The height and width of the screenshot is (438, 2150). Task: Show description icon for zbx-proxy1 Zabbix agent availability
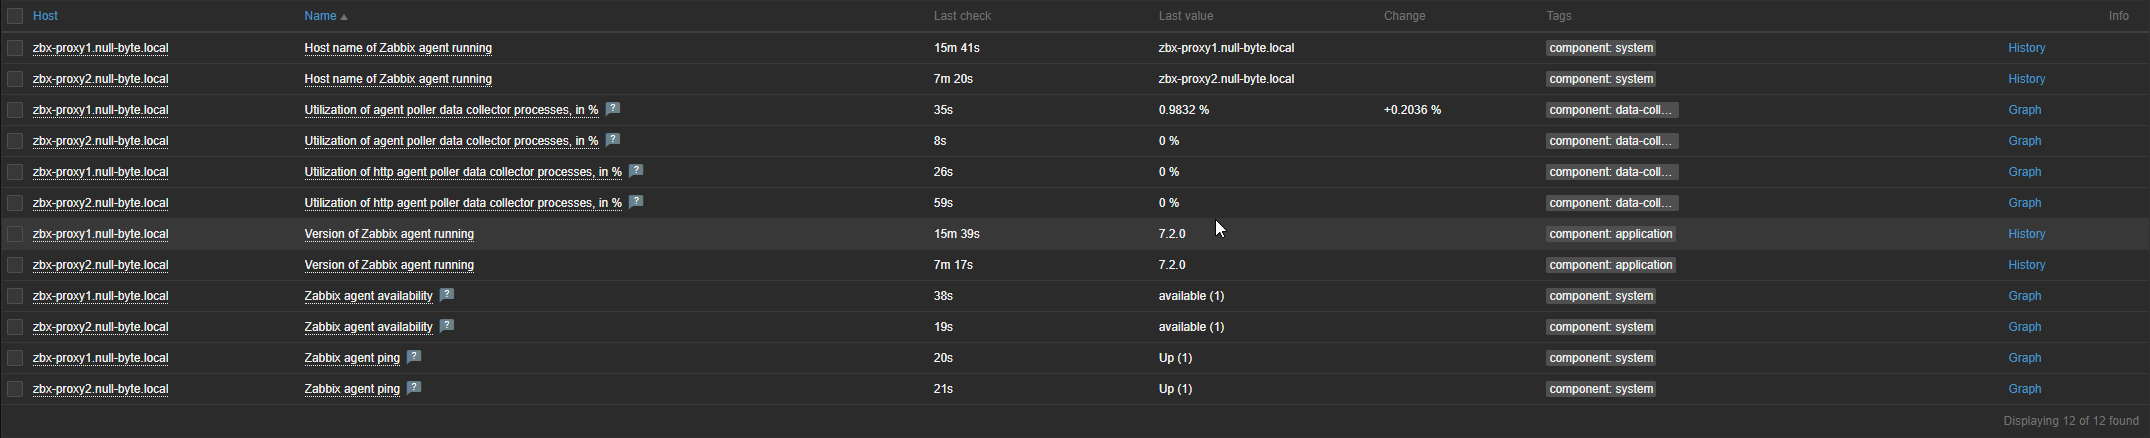pyautogui.click(x=447, y=295)
